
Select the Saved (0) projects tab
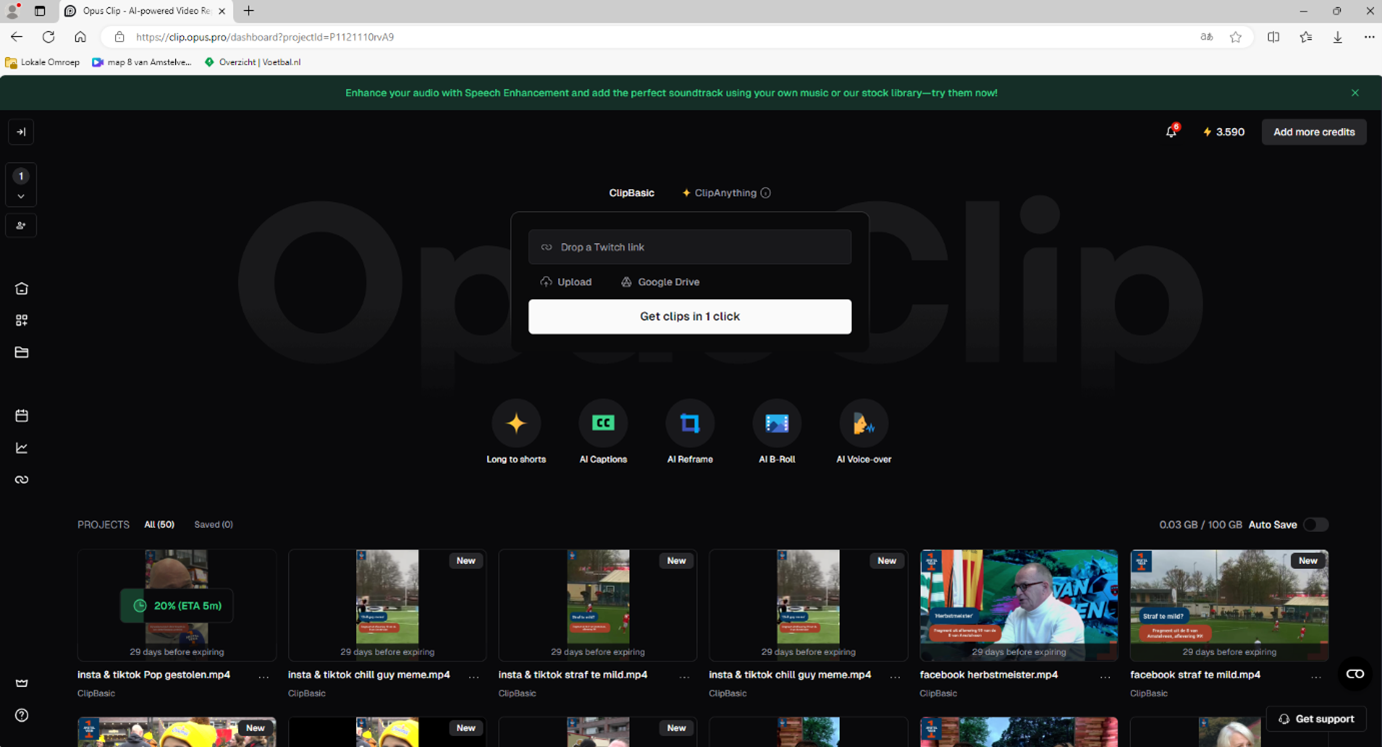(x=213, y=525)
